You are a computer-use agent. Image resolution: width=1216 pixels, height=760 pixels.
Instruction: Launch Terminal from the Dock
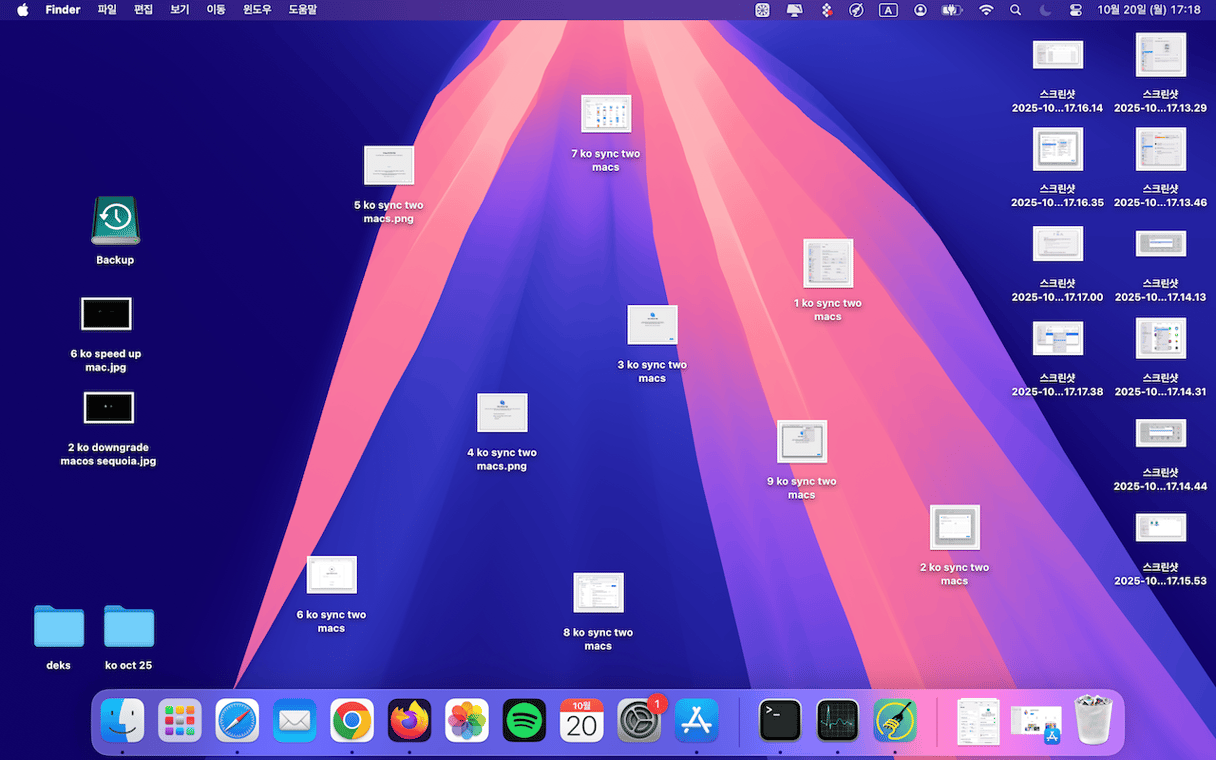[x=780, y=720]
